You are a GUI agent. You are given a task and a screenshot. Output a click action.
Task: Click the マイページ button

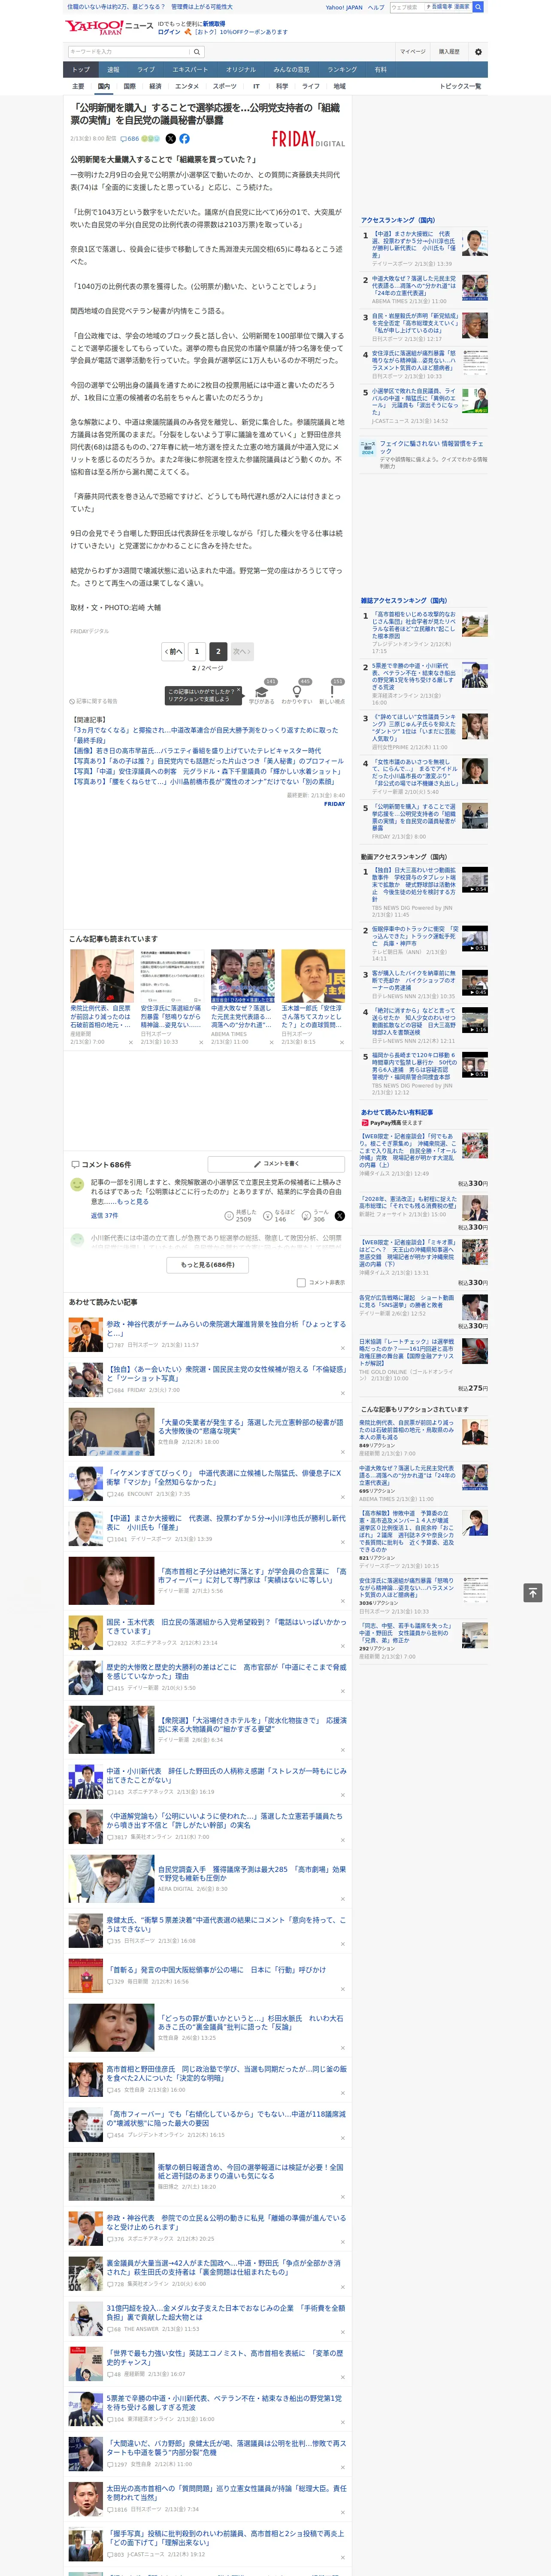point(413,51)
